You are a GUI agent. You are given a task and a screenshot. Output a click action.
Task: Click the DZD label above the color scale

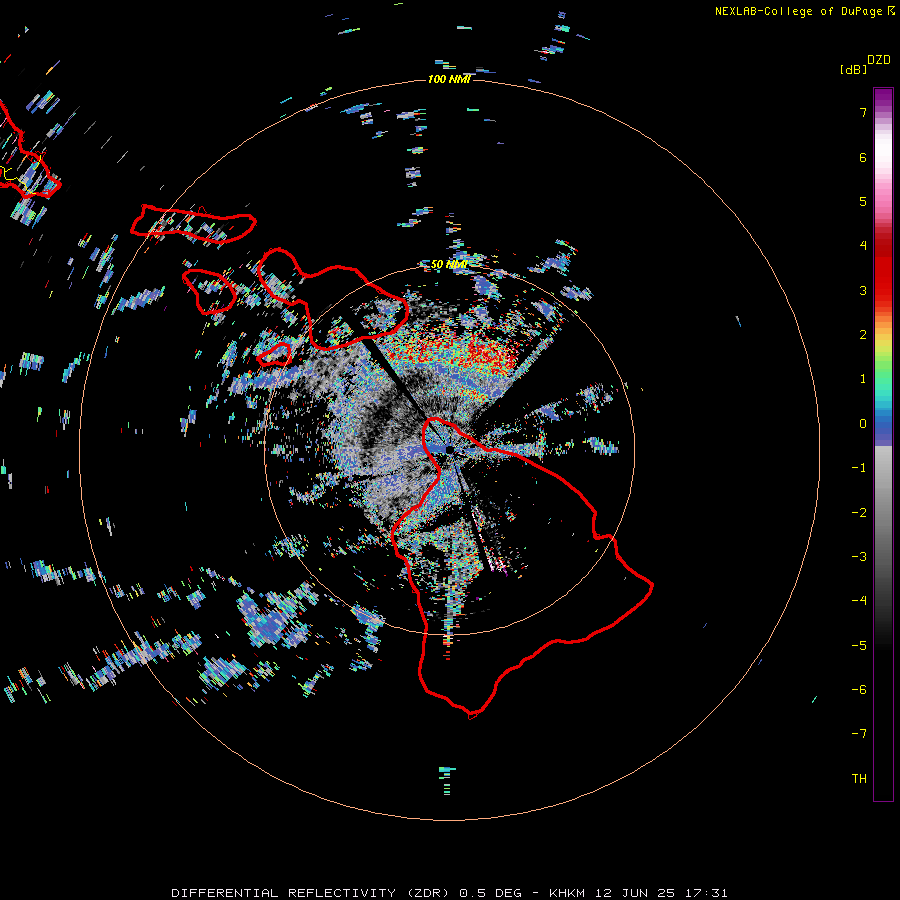click(879, 60)
